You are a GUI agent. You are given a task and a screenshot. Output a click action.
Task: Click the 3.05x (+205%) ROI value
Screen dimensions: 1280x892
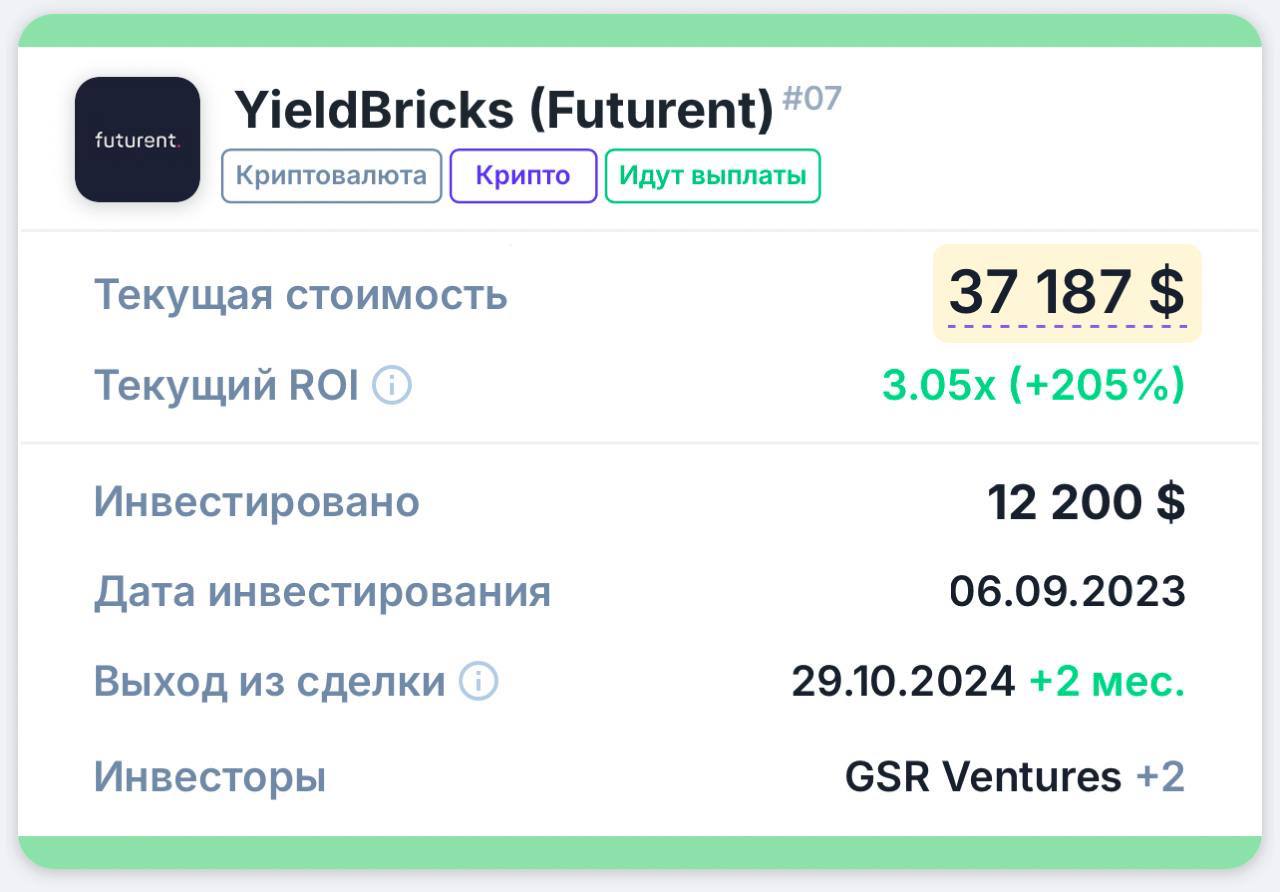pyautogui.click(x=1033, y=385)
